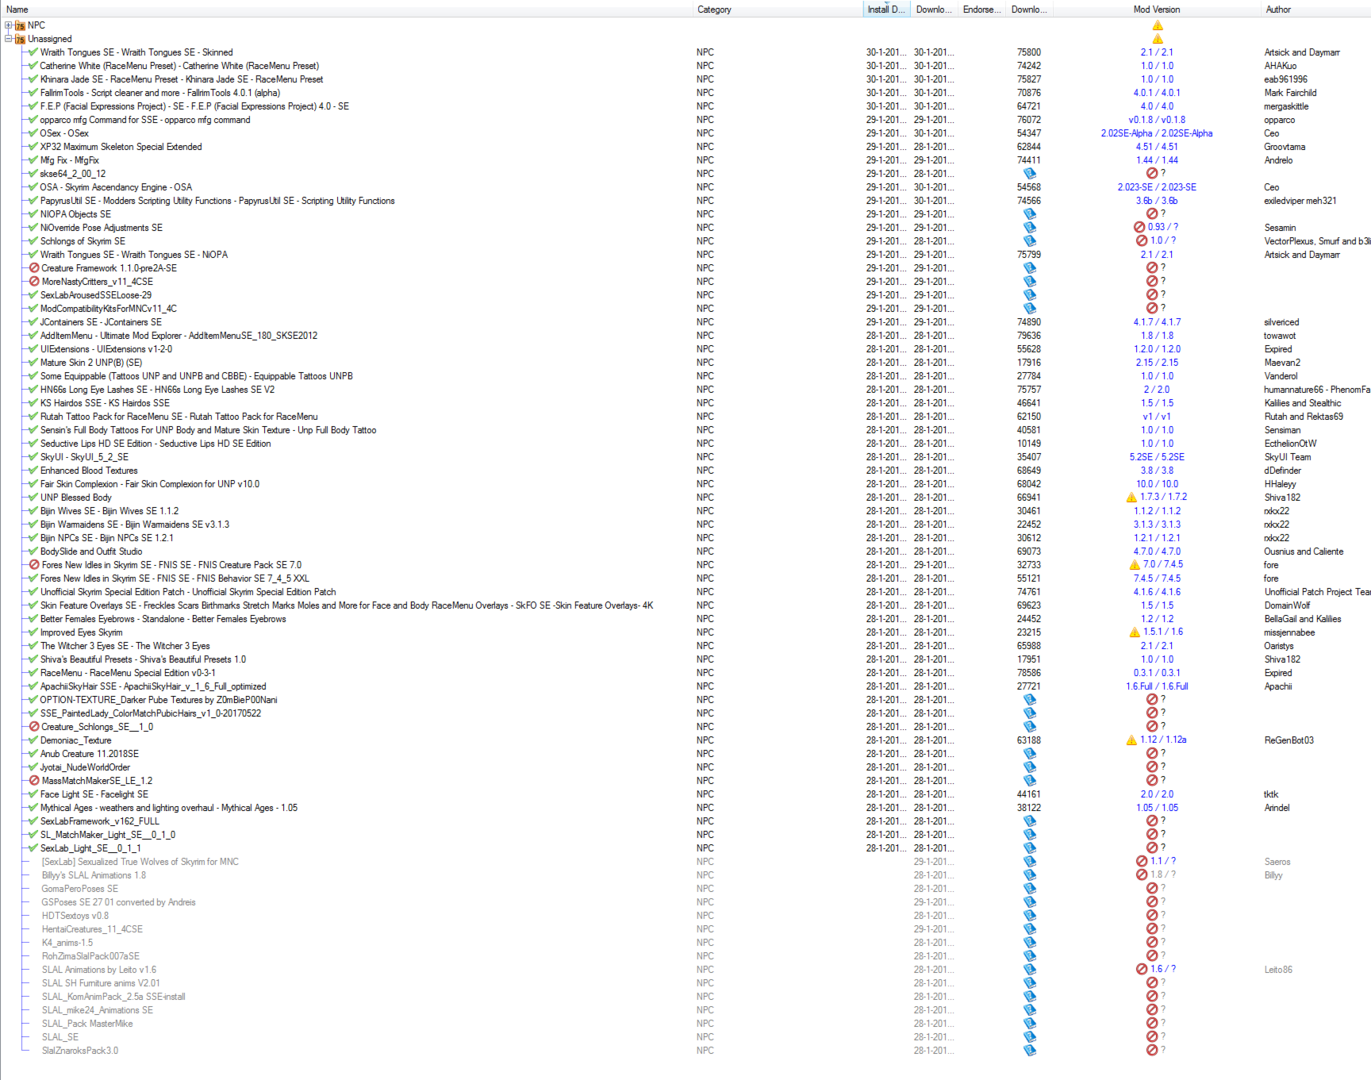Click the red unknown-version icon for MoreNastyCritters_v11_4CSE
Viewport: 1371px width, 1080px height.
click(x=1152, y=282)
